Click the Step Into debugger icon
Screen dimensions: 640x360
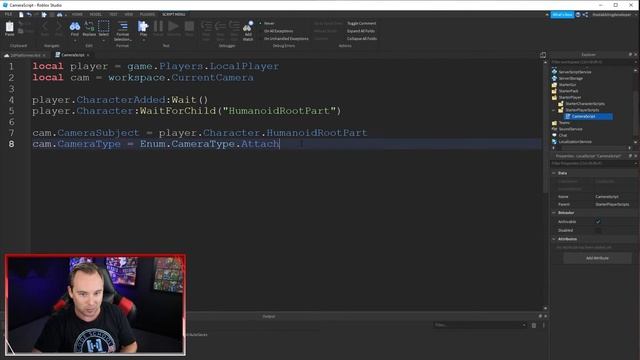[x=206, y=27]
